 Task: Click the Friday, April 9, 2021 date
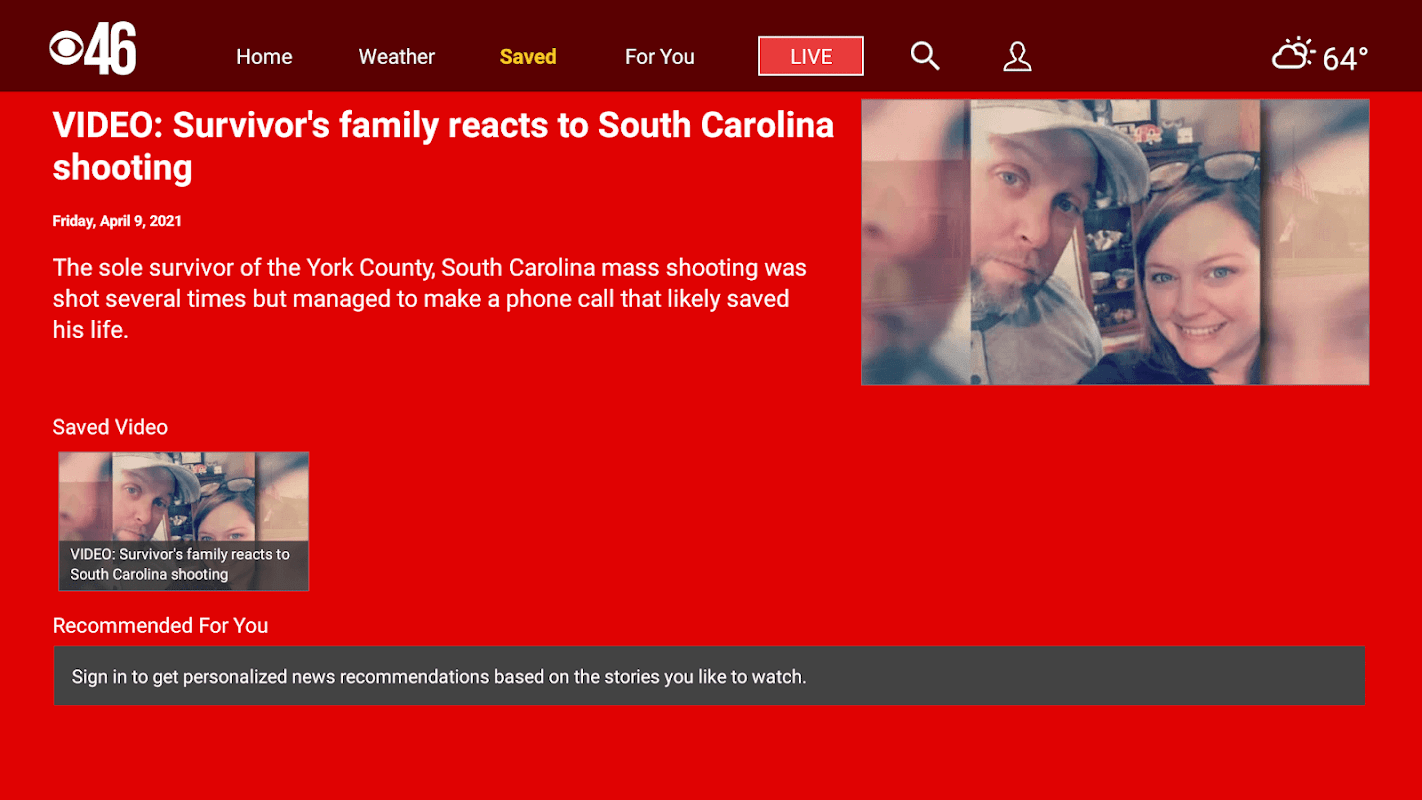tap(117, 221)
